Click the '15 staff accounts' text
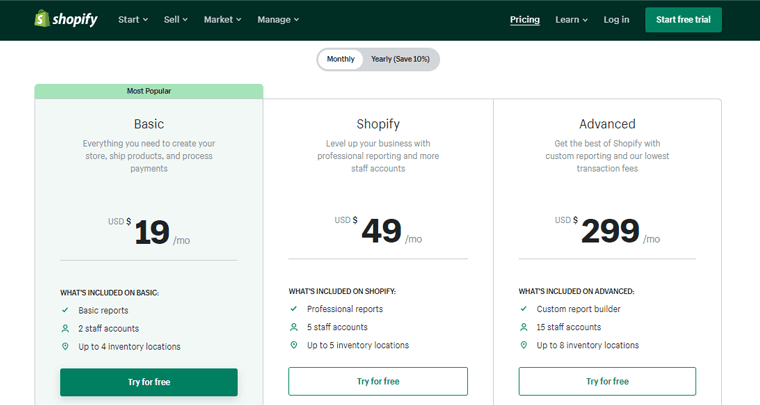Screen dimensions: 760x405 (569, 327)
